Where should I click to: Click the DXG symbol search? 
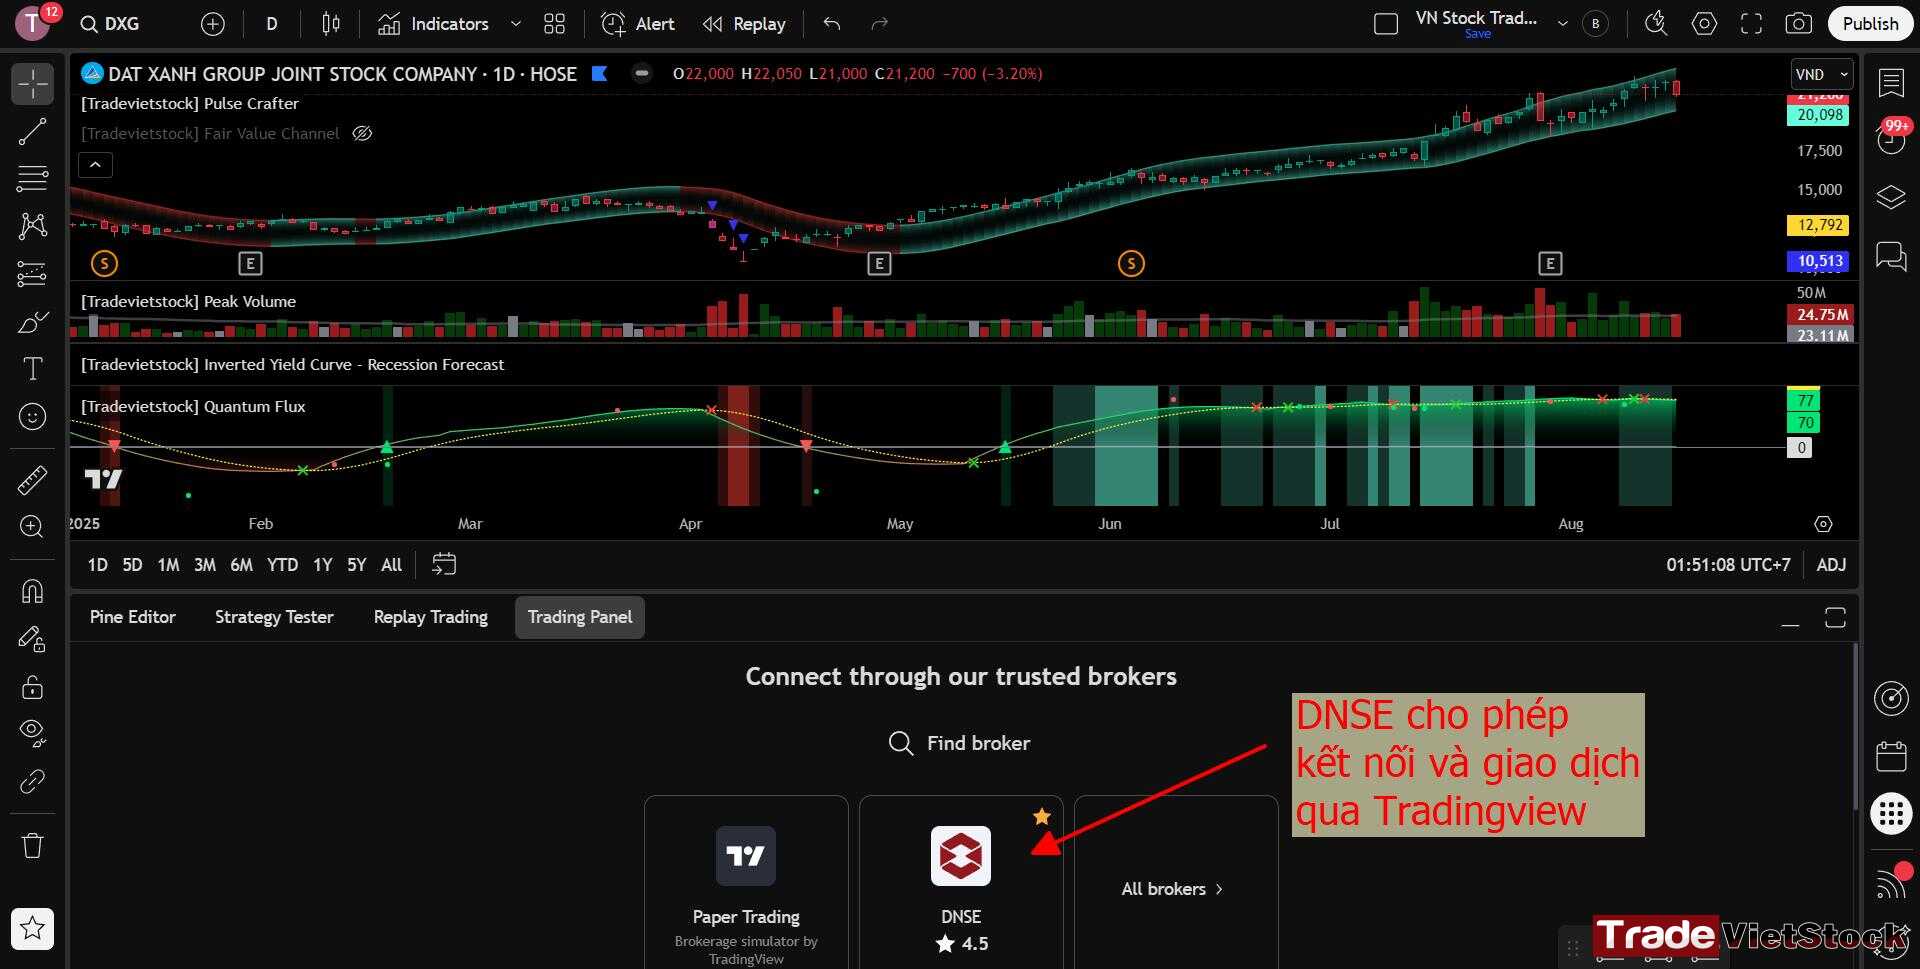[111, 24]
